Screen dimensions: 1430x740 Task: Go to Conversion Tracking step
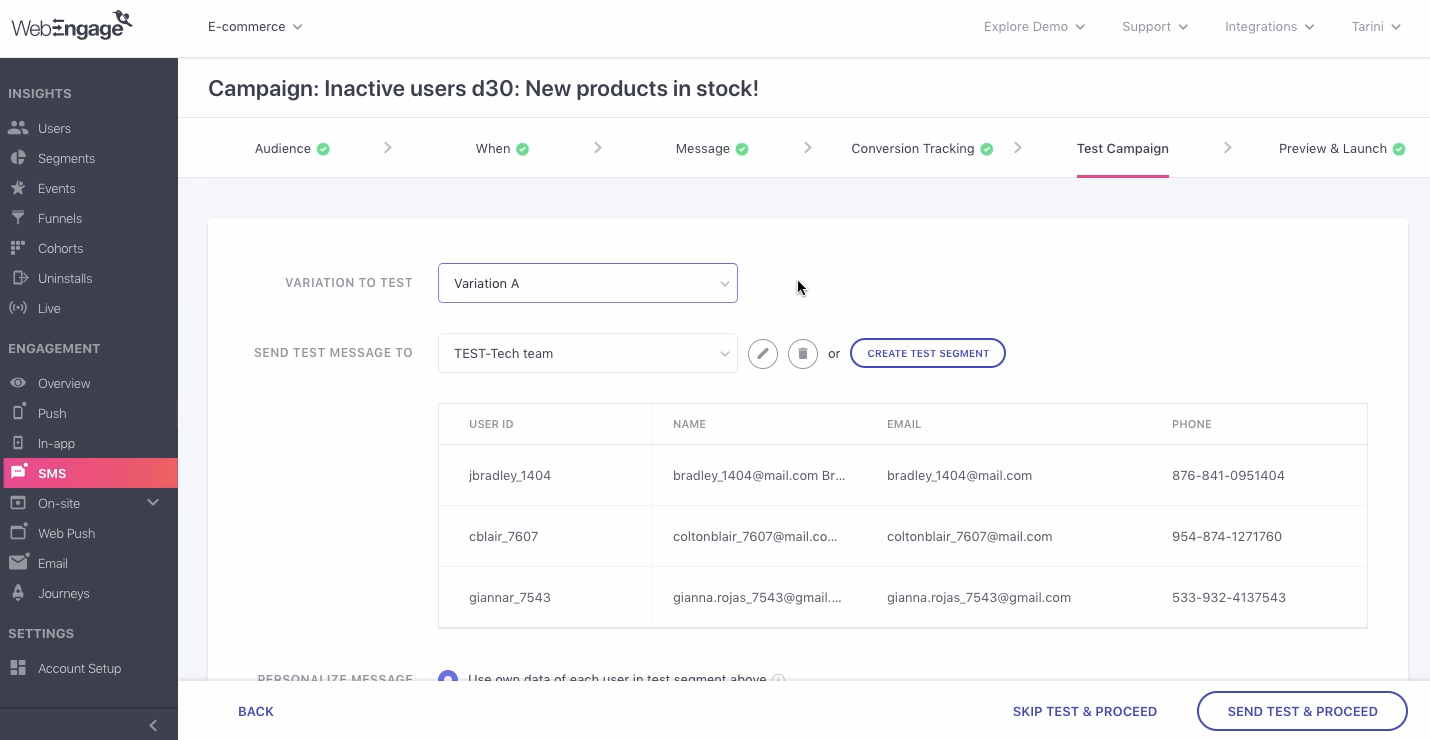pyautogui.click(x=913, y=148)
